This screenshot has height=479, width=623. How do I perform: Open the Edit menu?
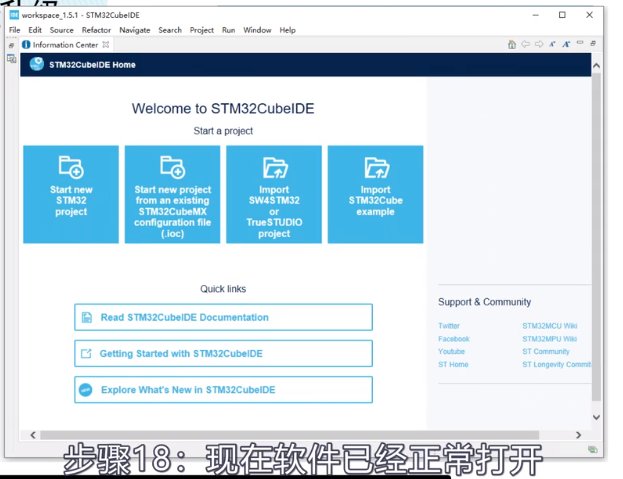(35, 30)
